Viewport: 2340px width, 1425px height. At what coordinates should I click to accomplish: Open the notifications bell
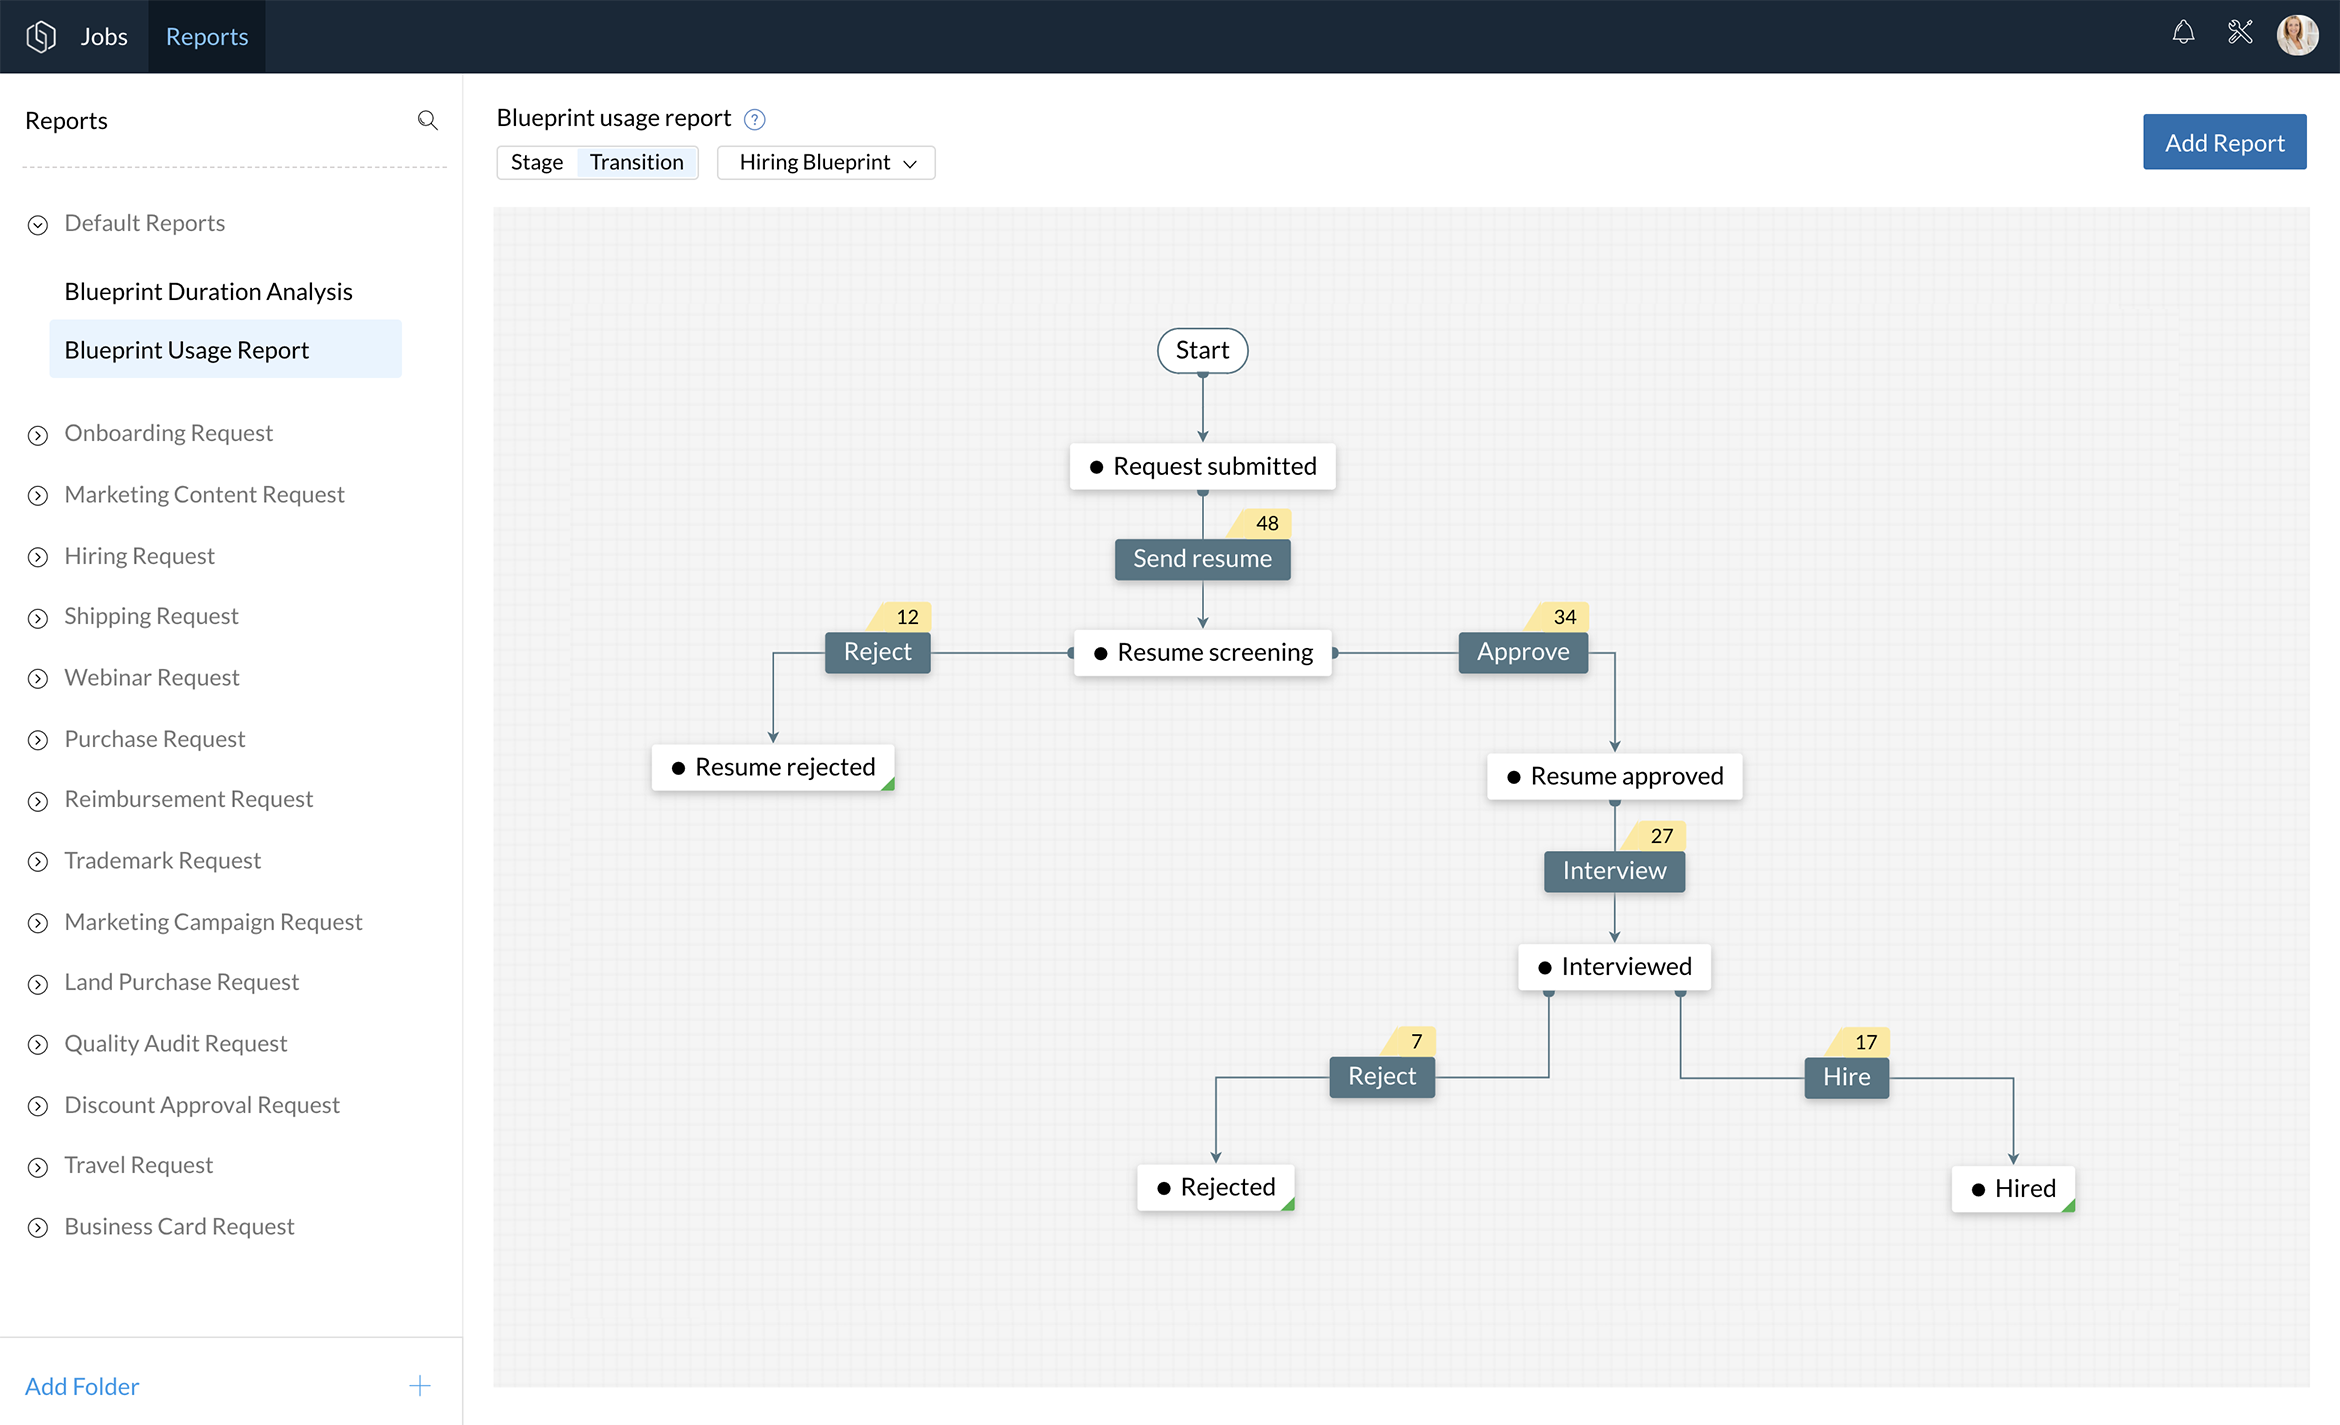tap(2183, 33)
